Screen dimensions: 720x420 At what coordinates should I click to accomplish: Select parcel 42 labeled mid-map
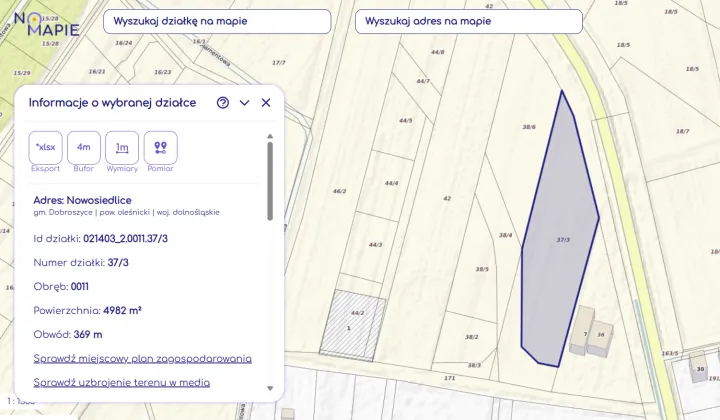447,198
